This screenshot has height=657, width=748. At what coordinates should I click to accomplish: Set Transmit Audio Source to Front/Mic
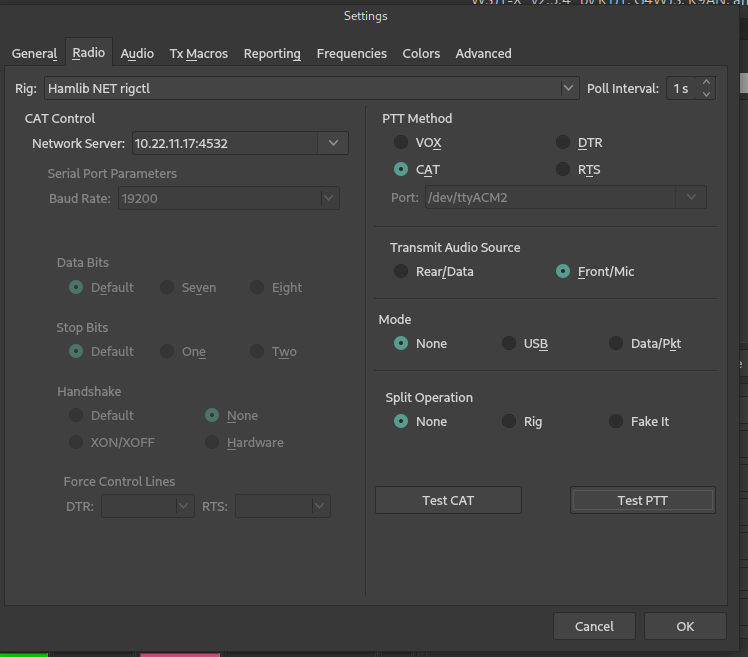(x=595, y=271)
